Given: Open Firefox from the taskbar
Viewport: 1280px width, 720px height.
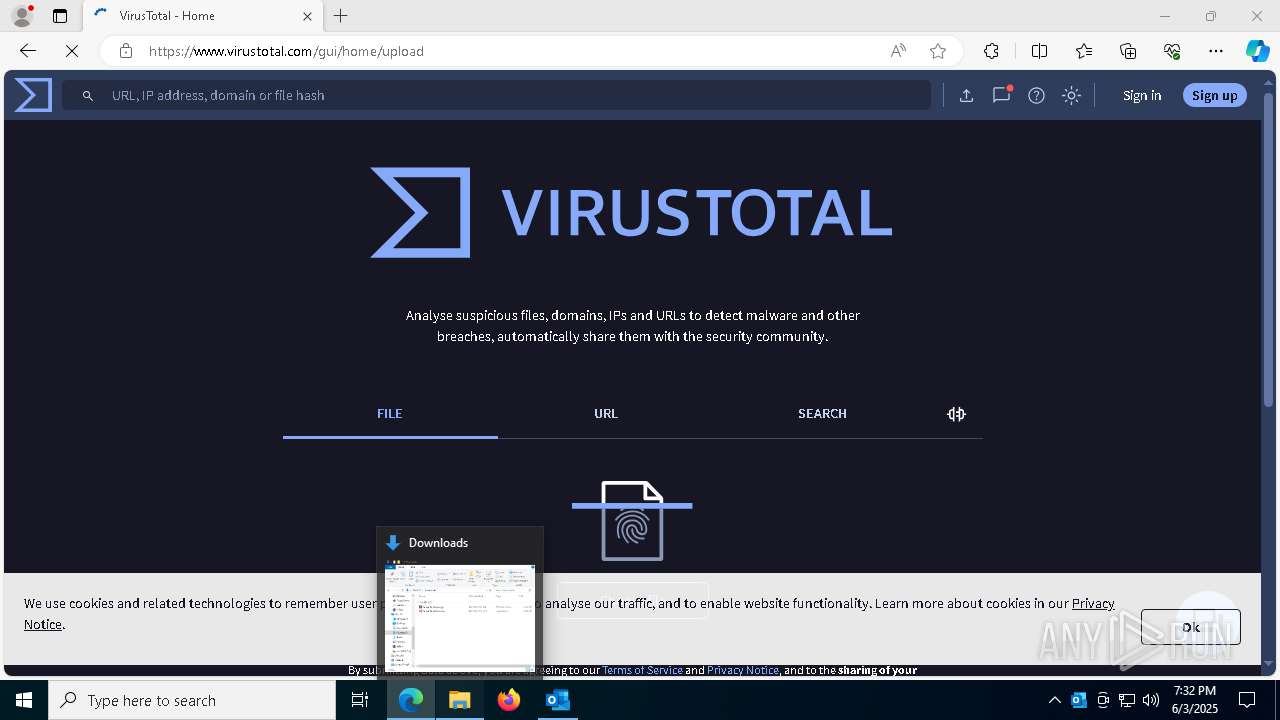Looking at the screenshot, I should point(509,700).
